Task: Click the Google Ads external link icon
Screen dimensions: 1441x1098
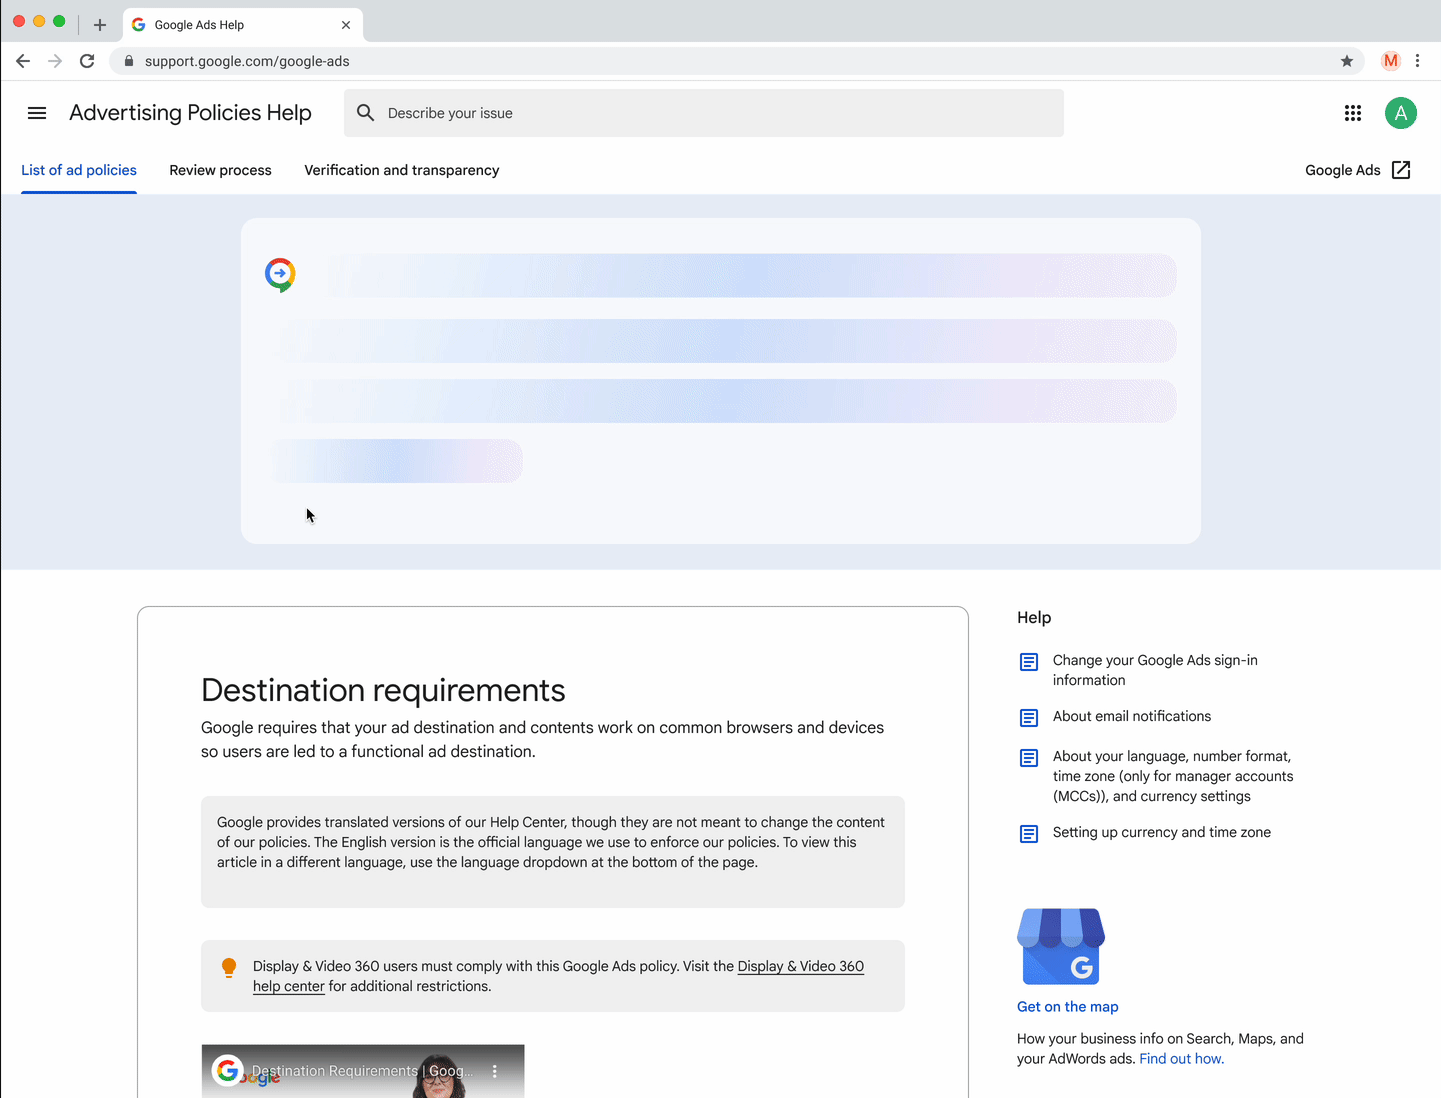Action: [1401, 170]
